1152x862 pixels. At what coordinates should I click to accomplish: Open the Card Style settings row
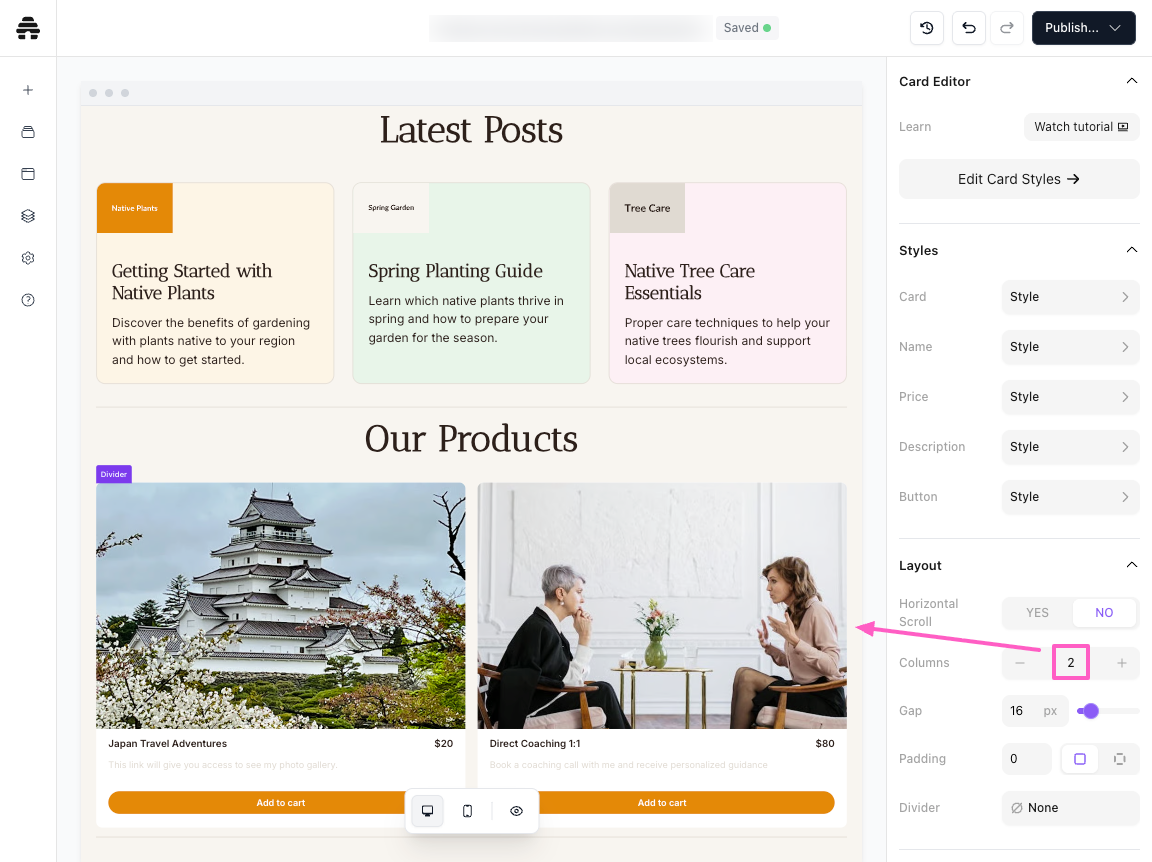tap(1070, 297)
